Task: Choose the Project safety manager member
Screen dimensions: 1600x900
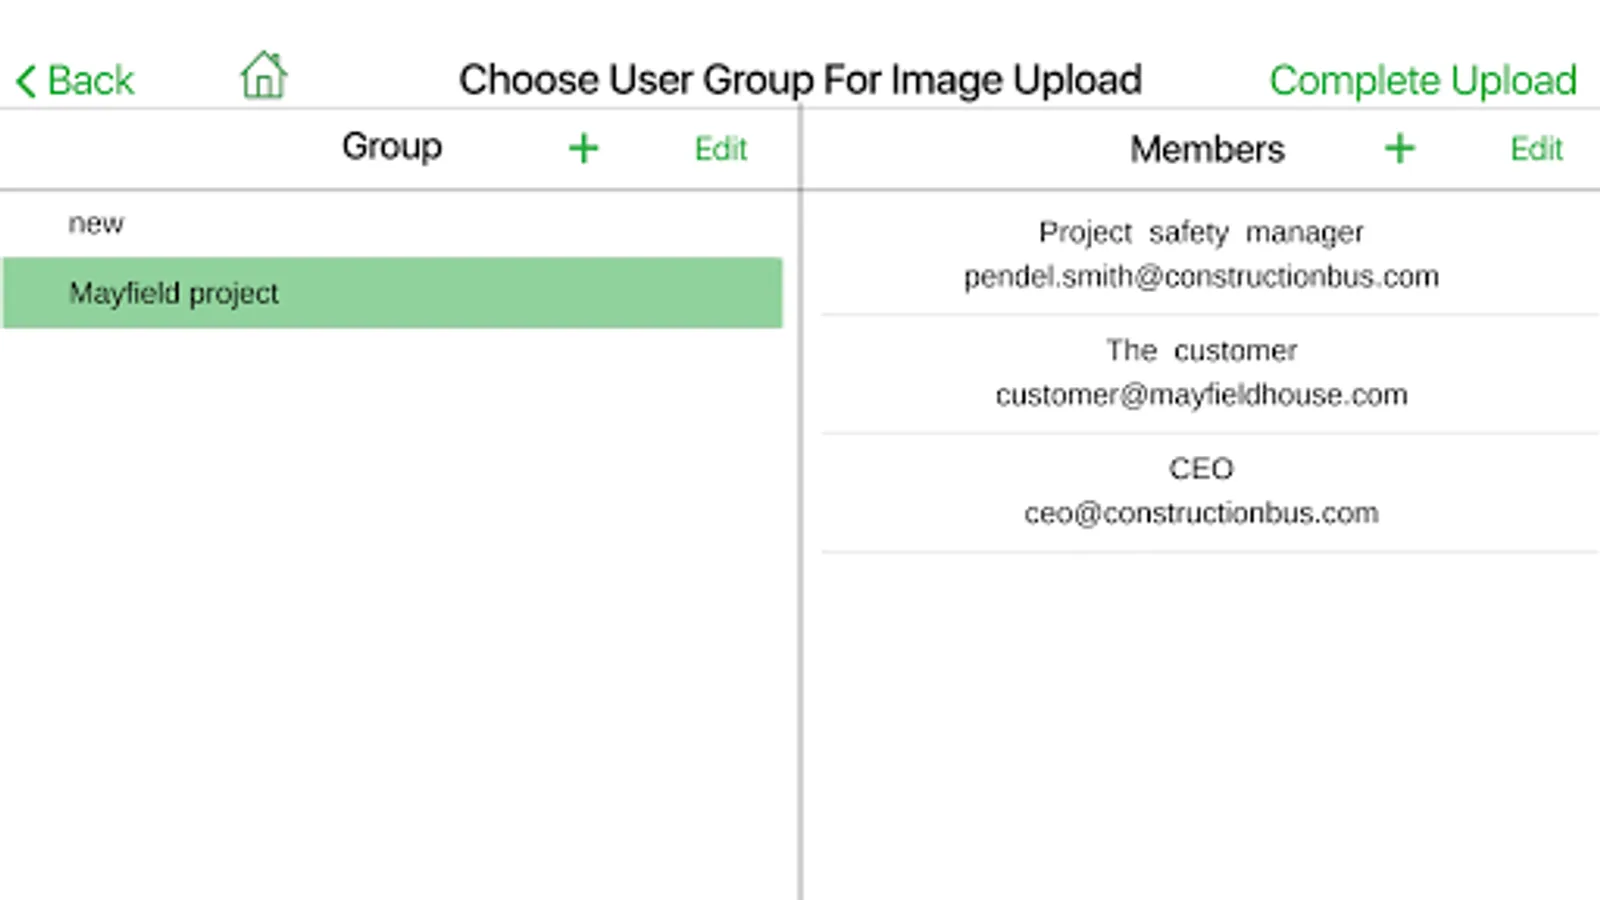Action: click(1200, 232)
